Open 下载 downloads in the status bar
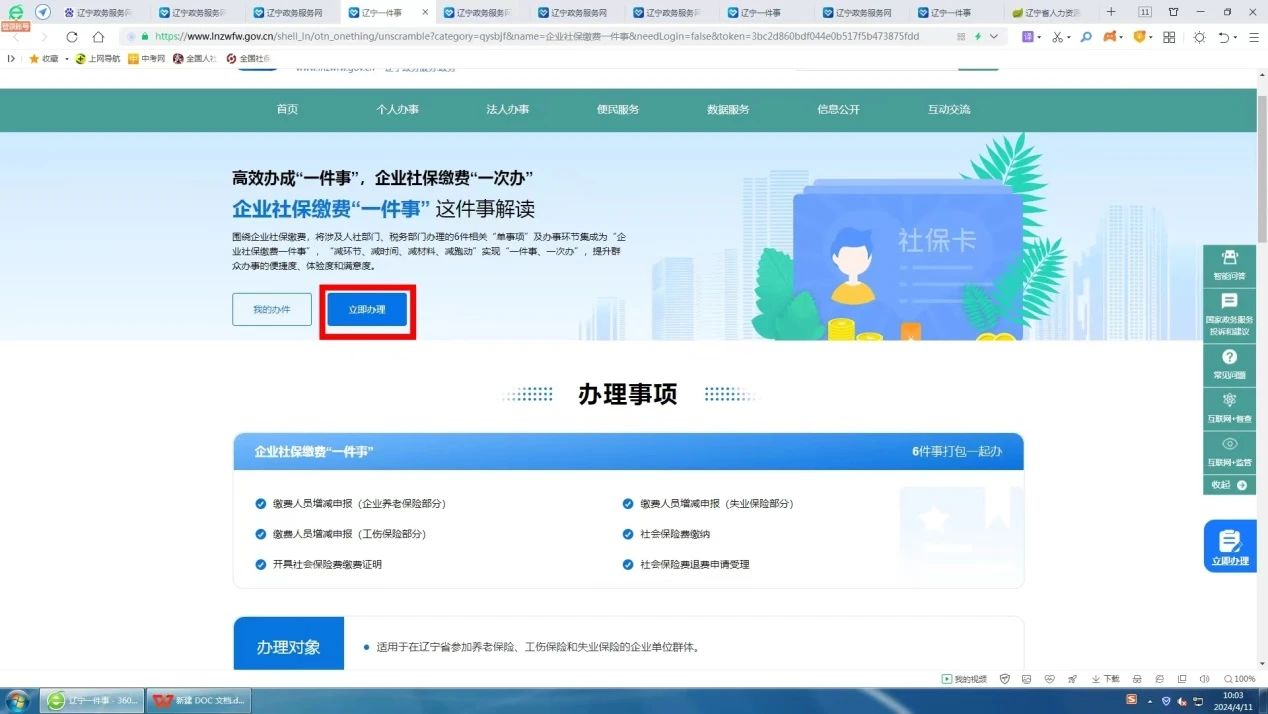 click(1105, 679)
